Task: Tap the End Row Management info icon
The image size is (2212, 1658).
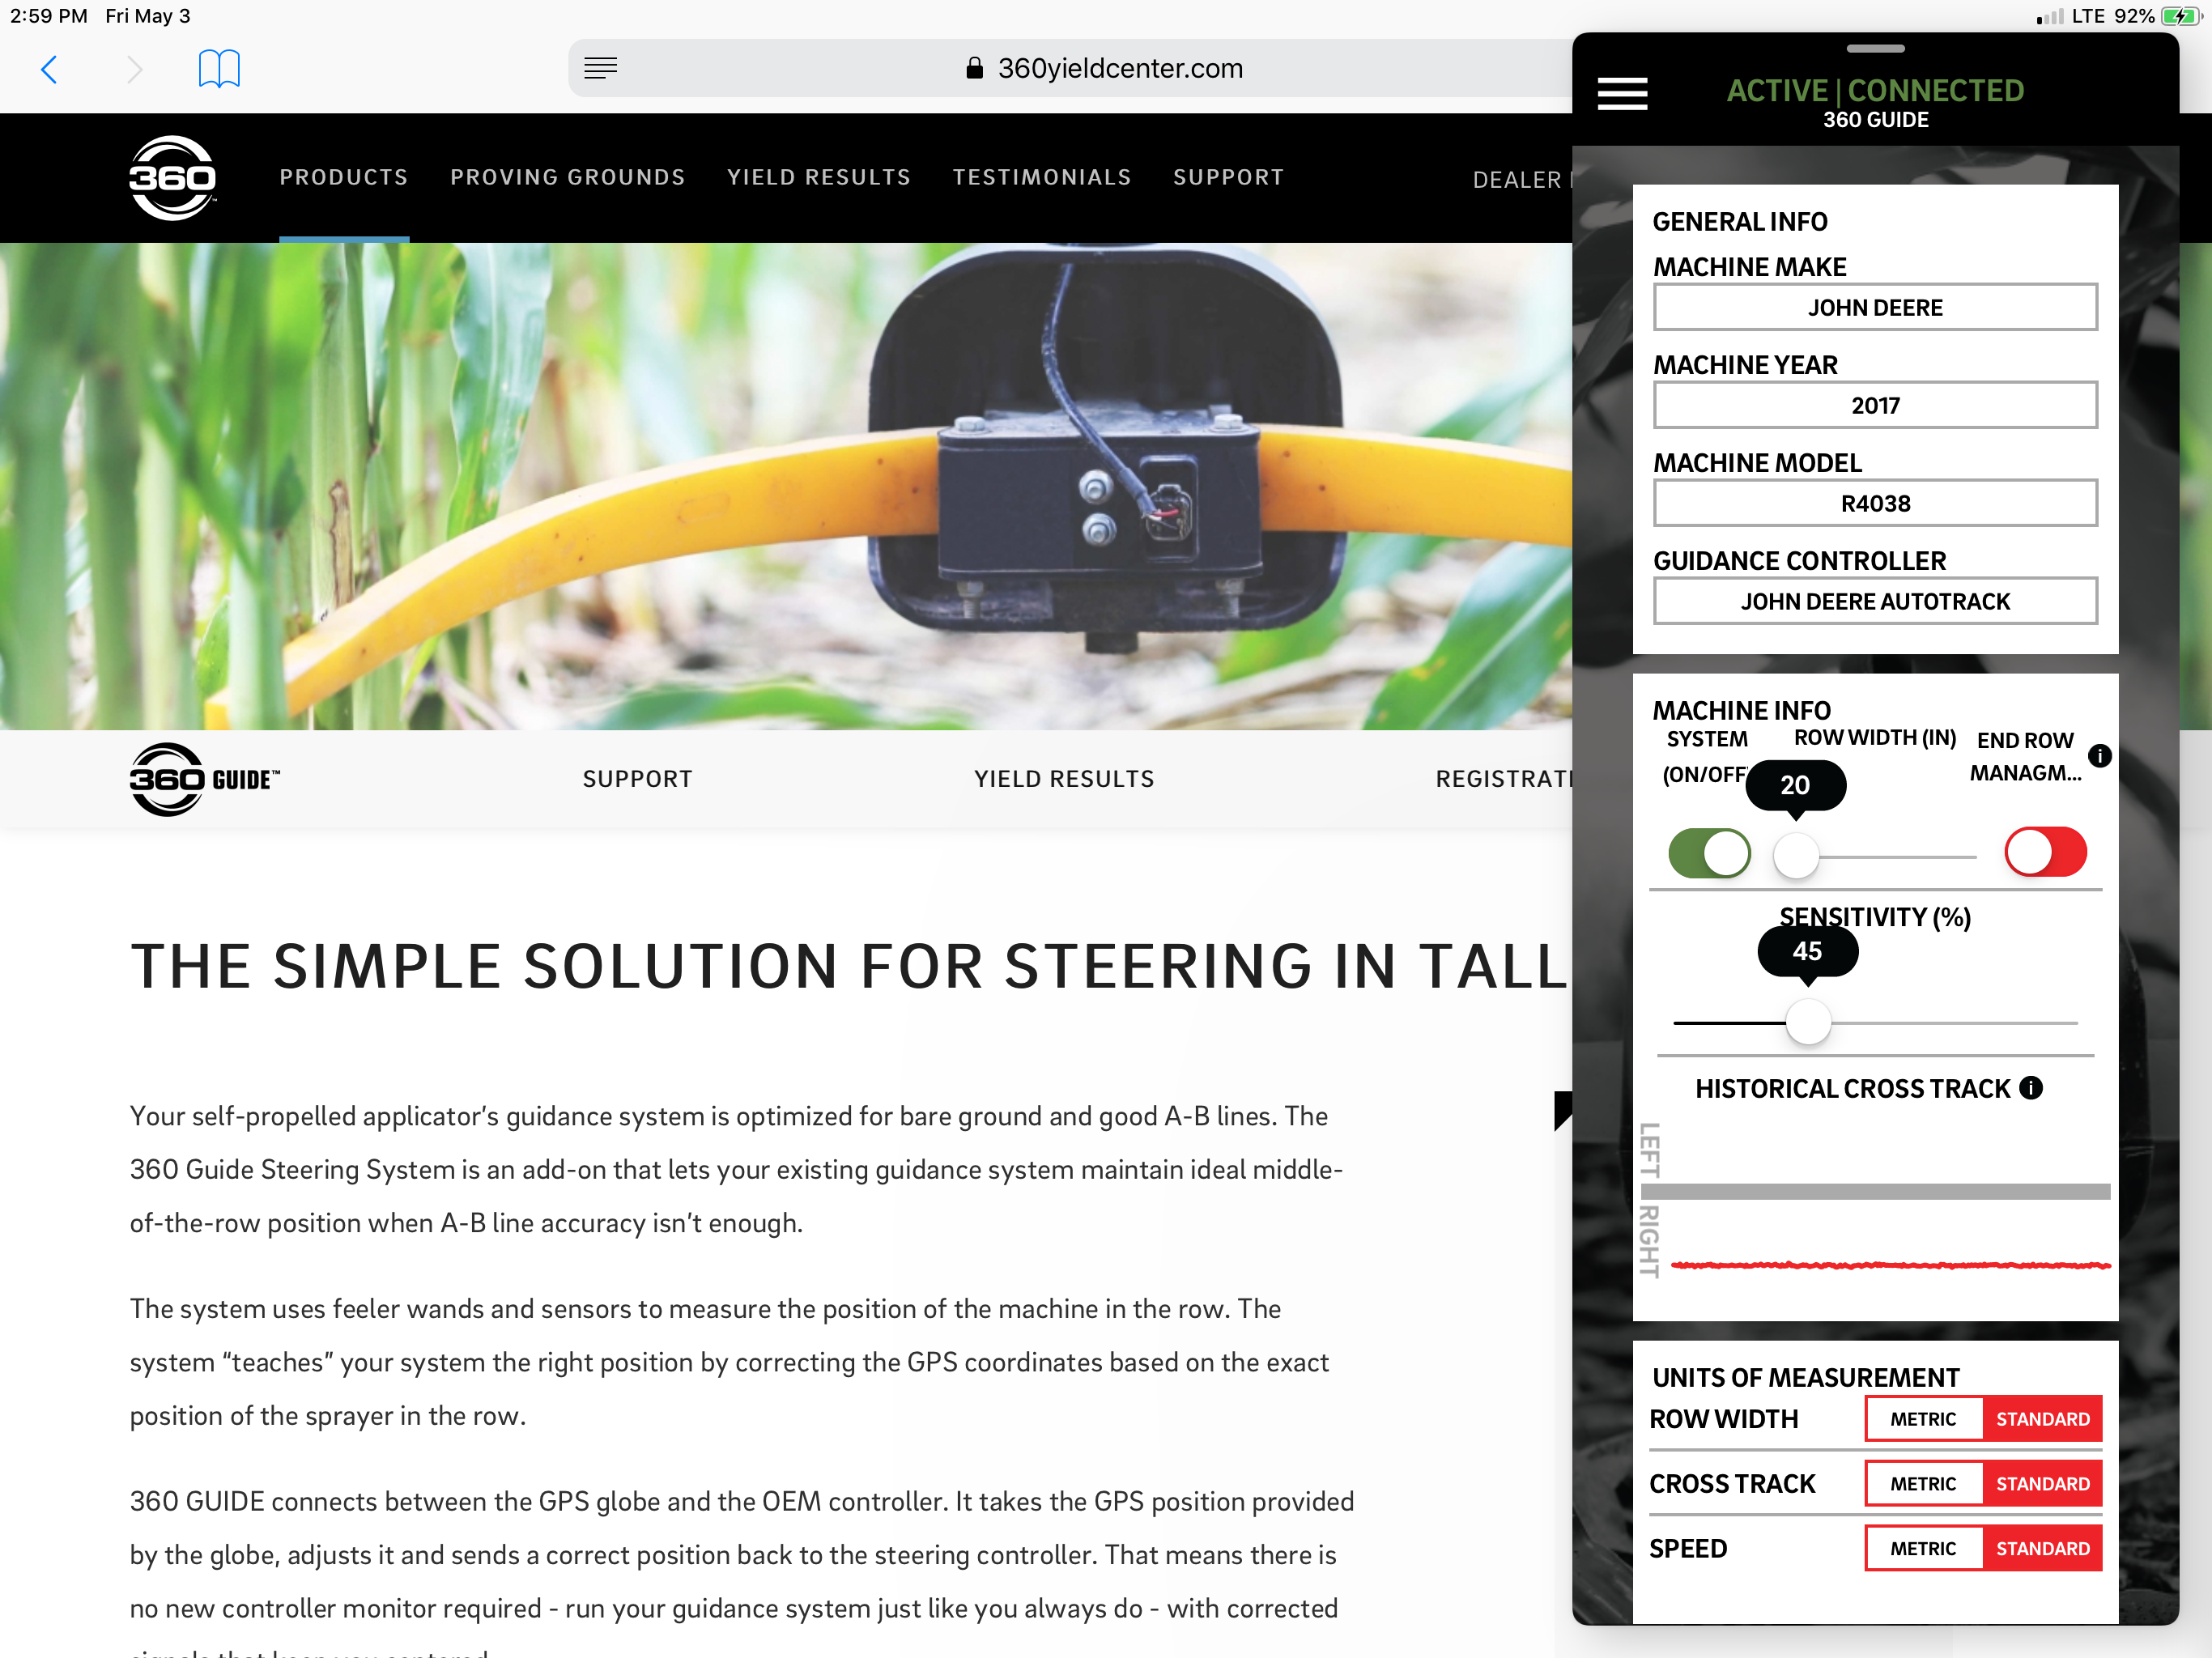Action: pyautogui.click(x=2100, y=756)
